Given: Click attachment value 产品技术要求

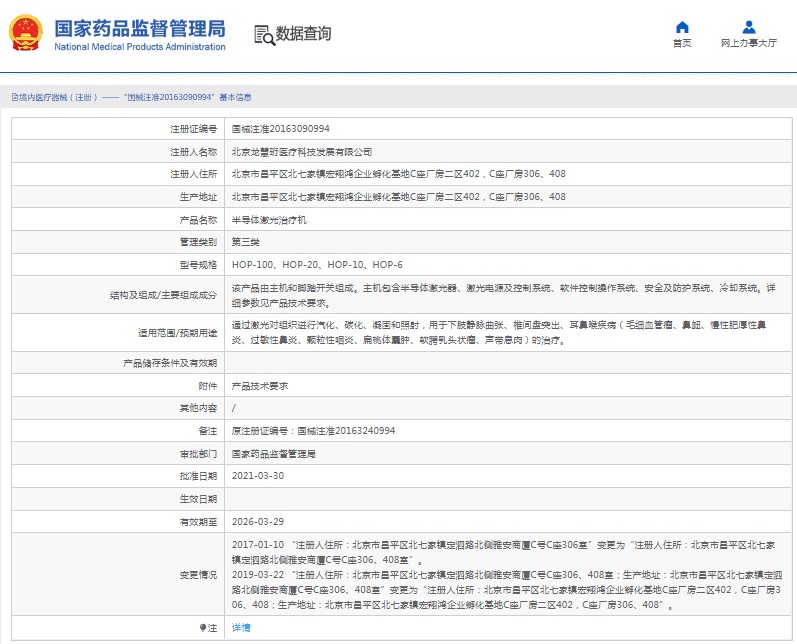Looking at the screenshot, I should click(260, 386).
